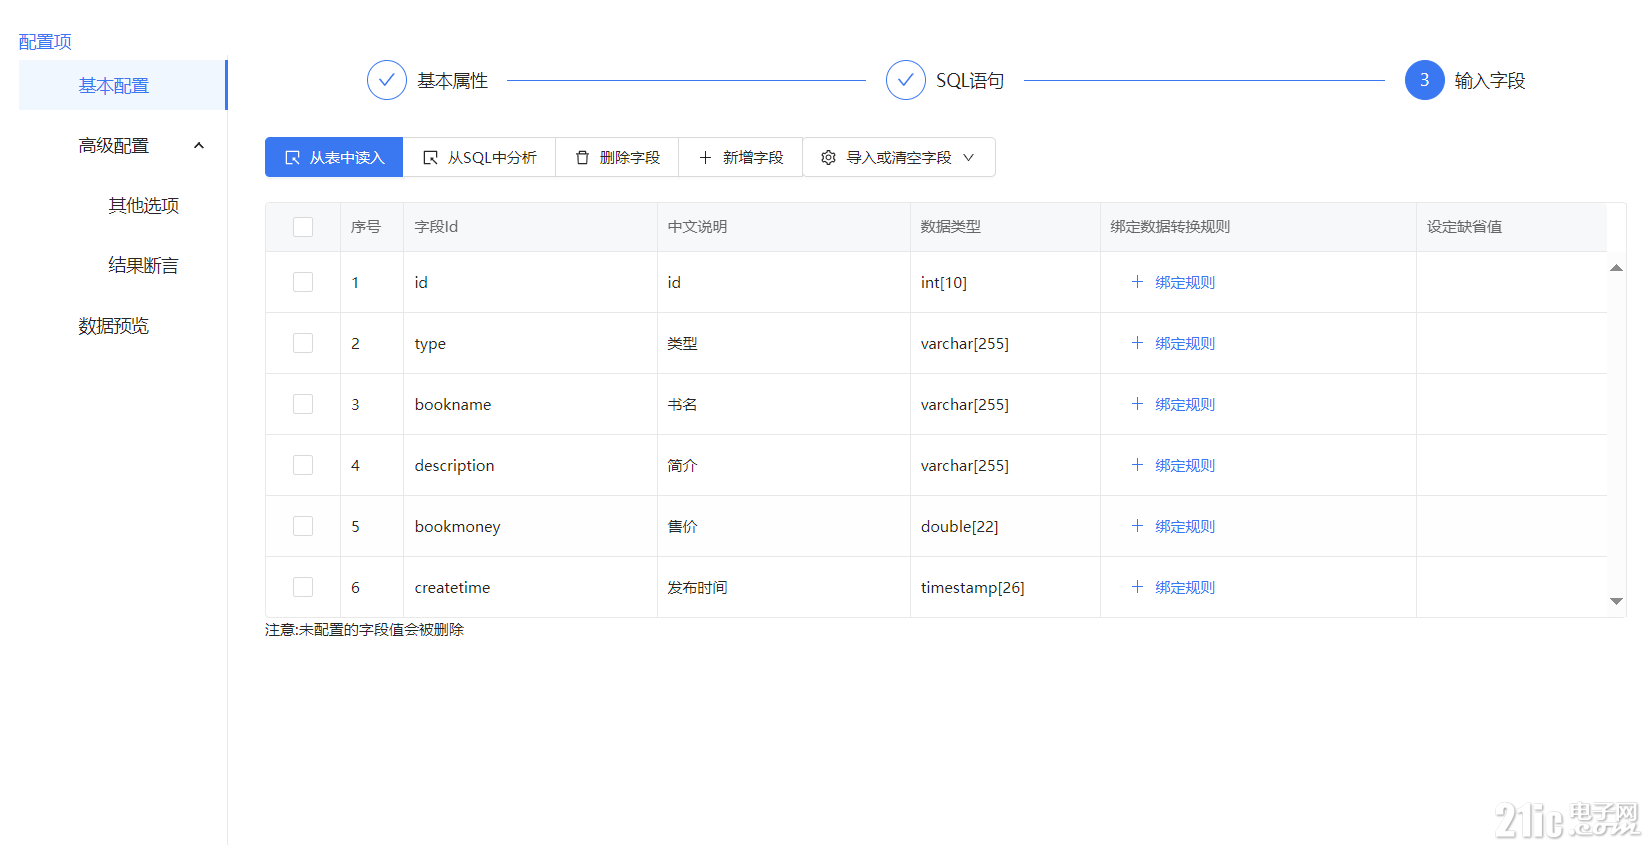Click the 新增字段 button
Viewport: 1649px width, 845px height.
[x=741, y=157]
